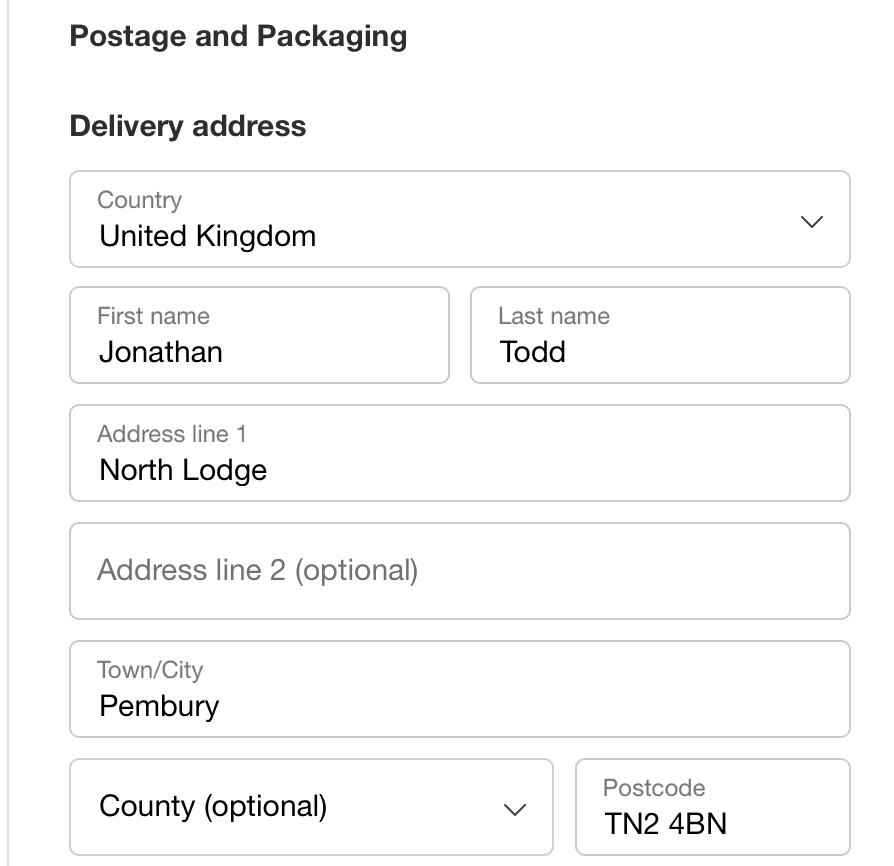
Task: Click the County dropdown chevron arrow
Action: pos(515,809)
